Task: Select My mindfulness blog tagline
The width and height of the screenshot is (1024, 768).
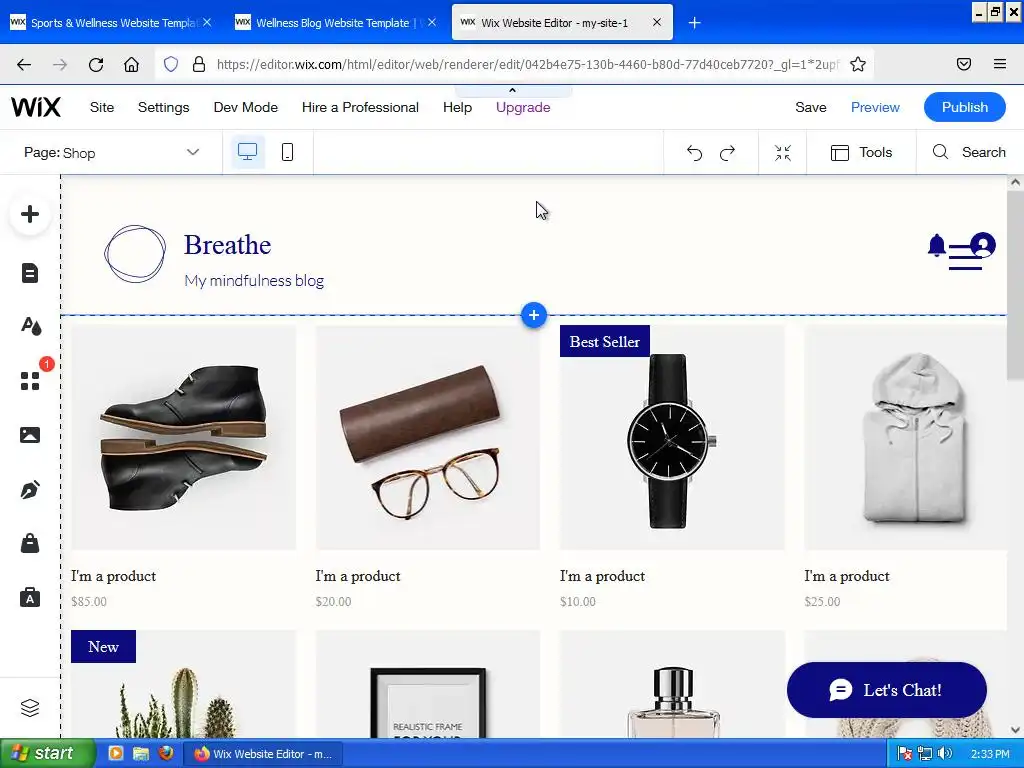Action: [254, 280]
